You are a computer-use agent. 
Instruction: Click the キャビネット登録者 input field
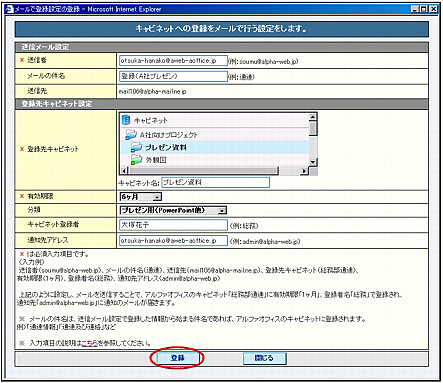coord(173,225)
